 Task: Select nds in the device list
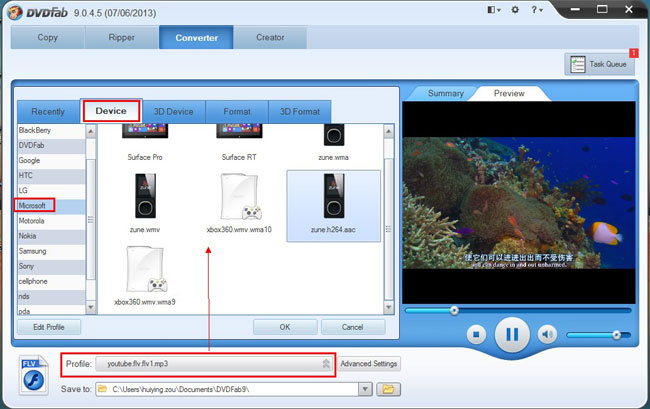(51, 296)
